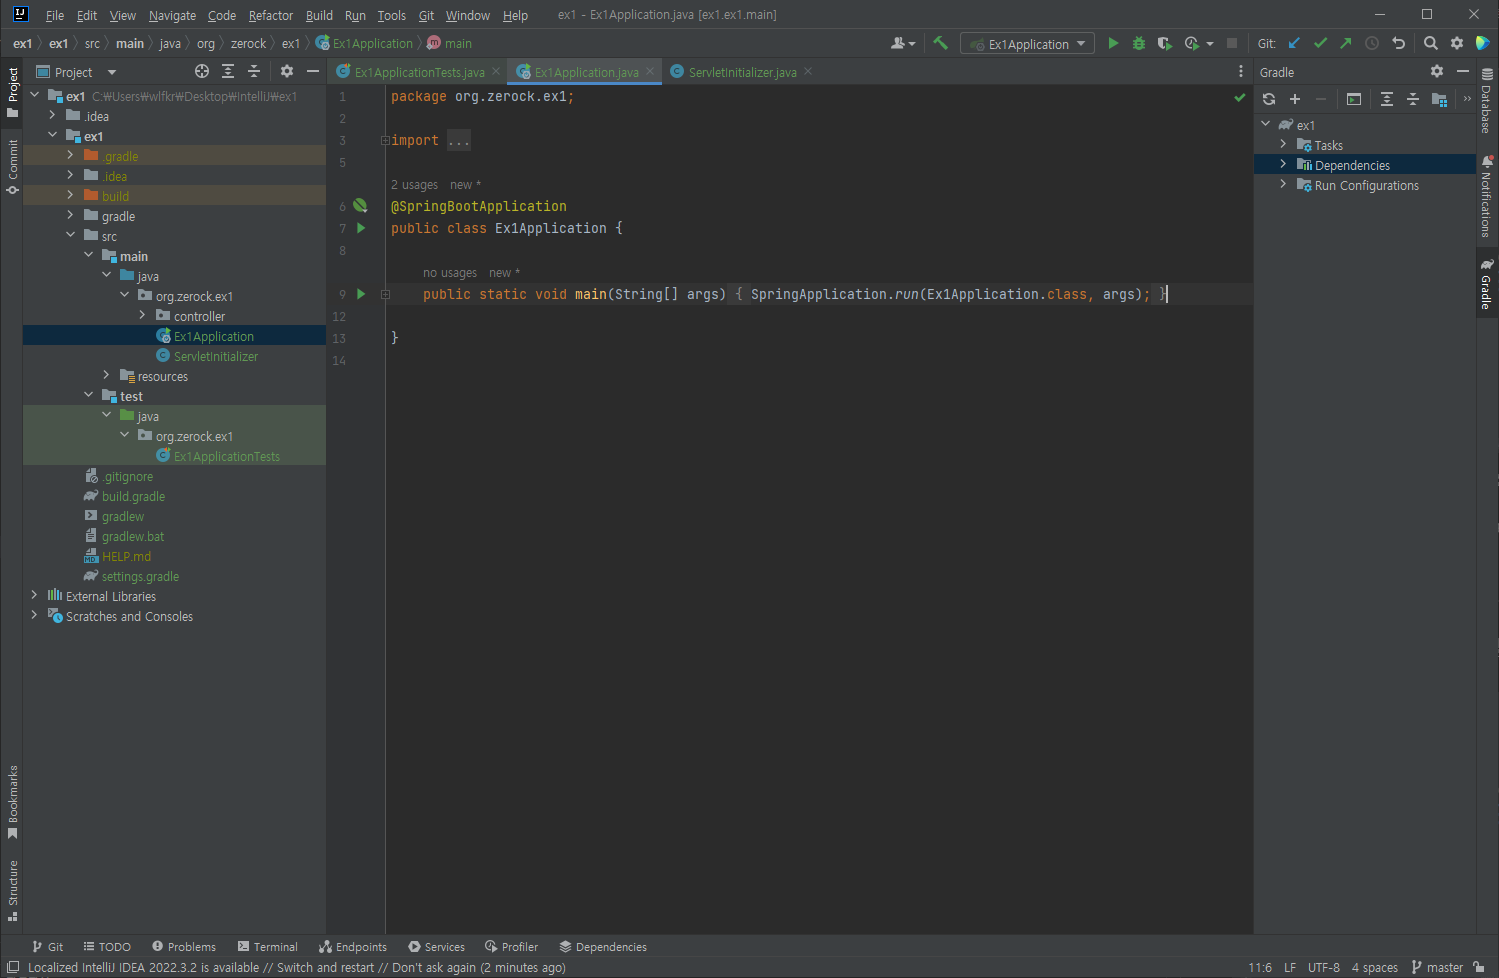Open Profiler tool window at bottom

[511, 947]
